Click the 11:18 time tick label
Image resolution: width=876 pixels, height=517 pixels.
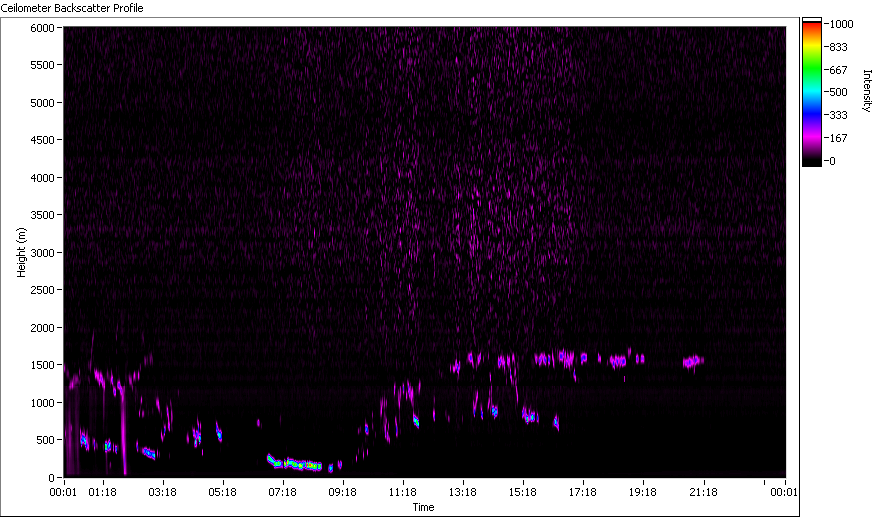(x=403, y=492)
